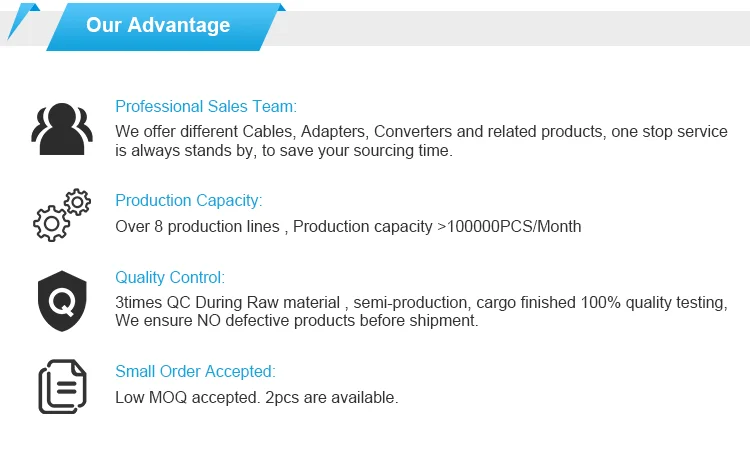750x451 pixels.
Task: Open the 'Professional Sales Team:' heading
Action: click(206, 106)
